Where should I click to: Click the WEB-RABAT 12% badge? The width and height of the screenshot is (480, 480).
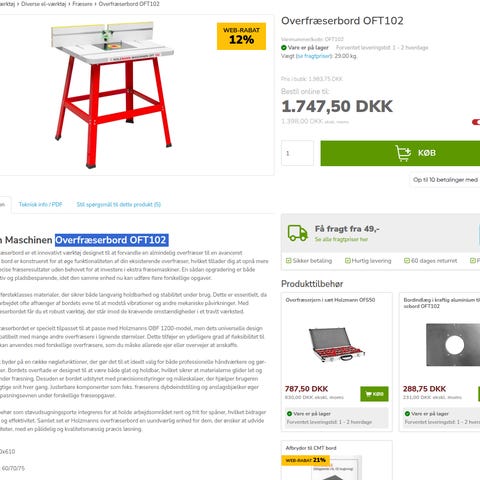241,36
